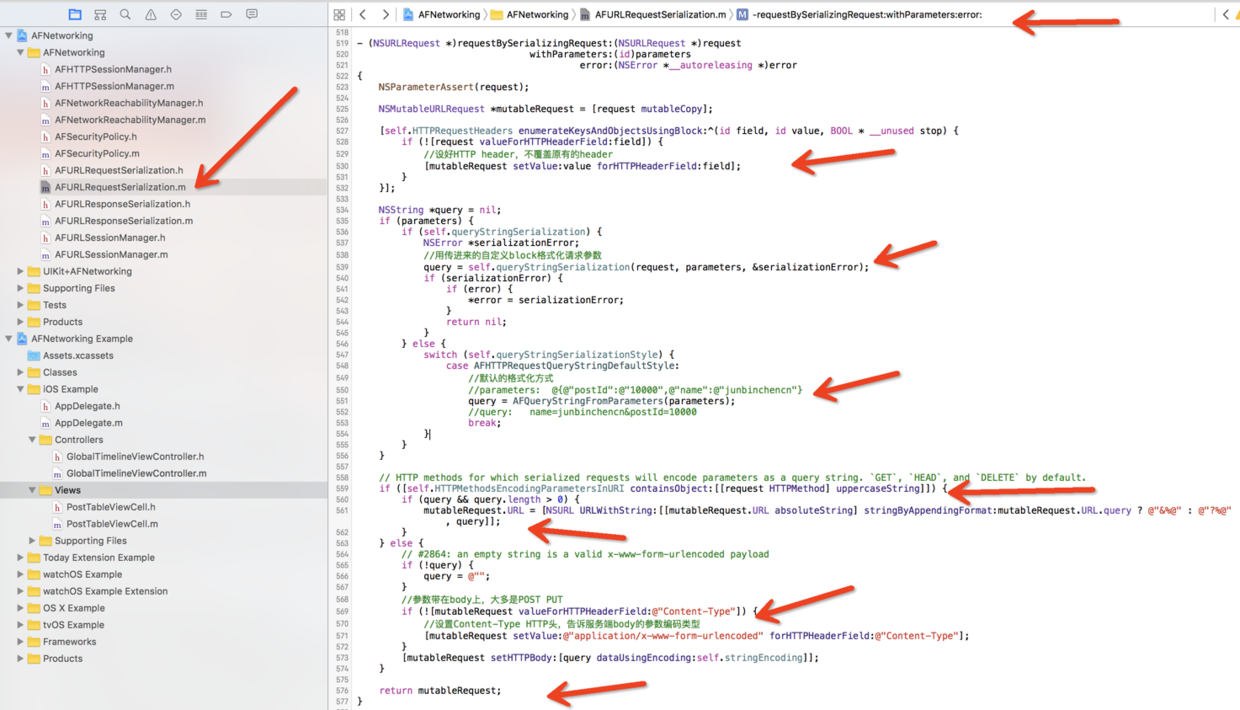Open AFURLRequestSerialization.h
The height and width of the screenshot is (710, 1240).
[119, 170]
